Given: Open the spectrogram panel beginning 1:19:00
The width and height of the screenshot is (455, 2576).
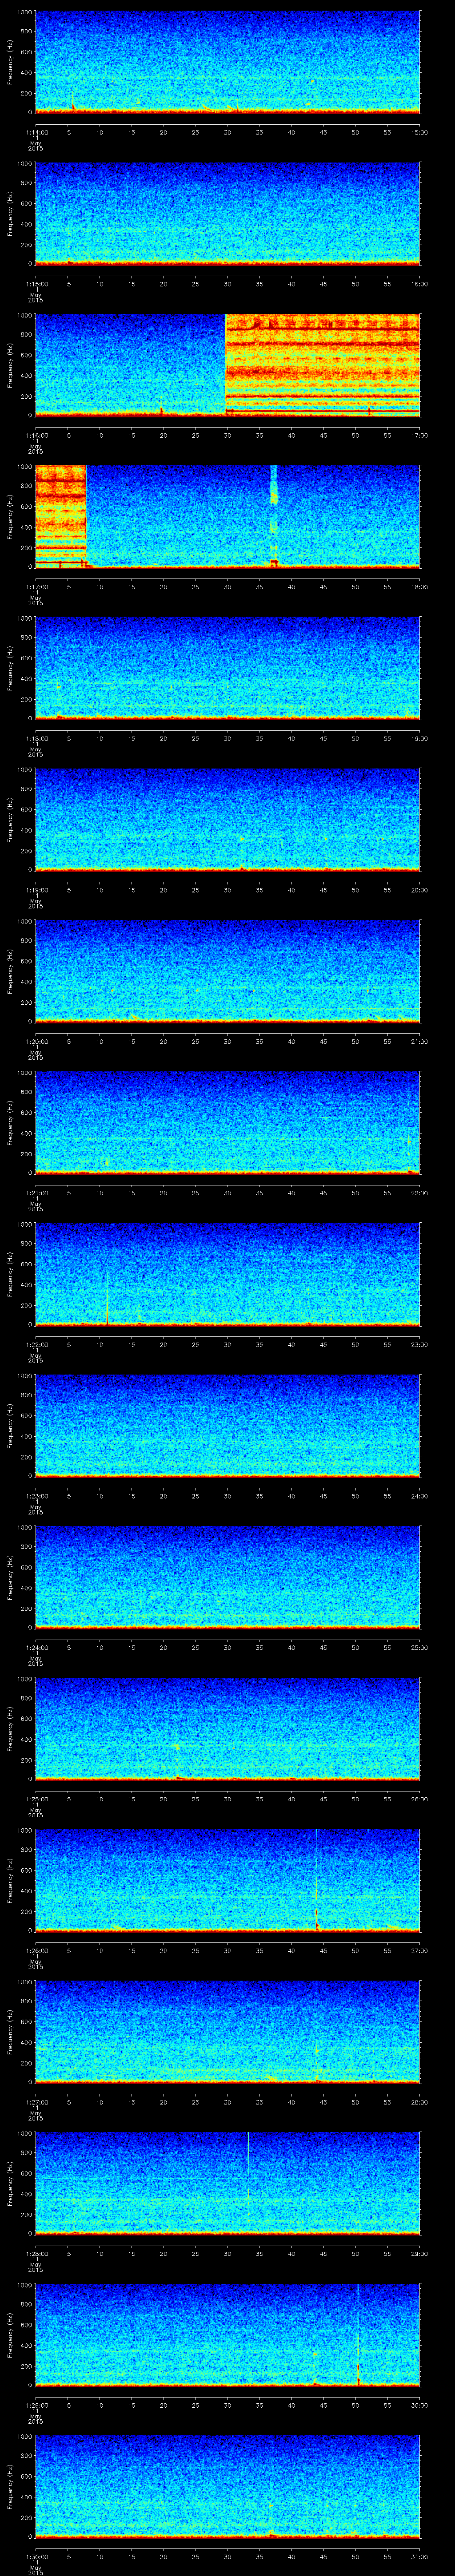Looking at the screenshot, I should point(228,820).
